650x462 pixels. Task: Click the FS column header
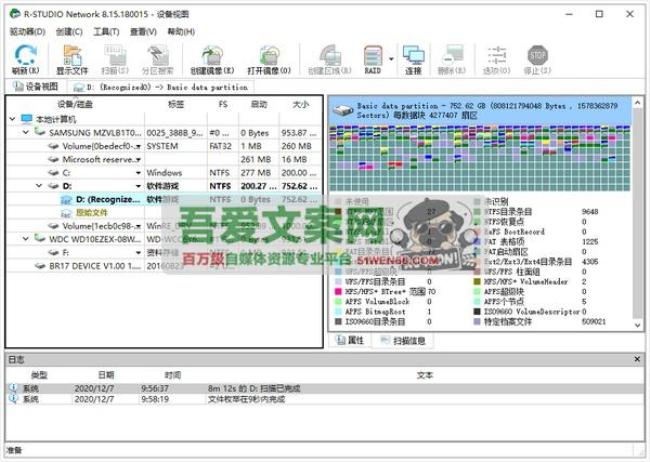[223, 104]
